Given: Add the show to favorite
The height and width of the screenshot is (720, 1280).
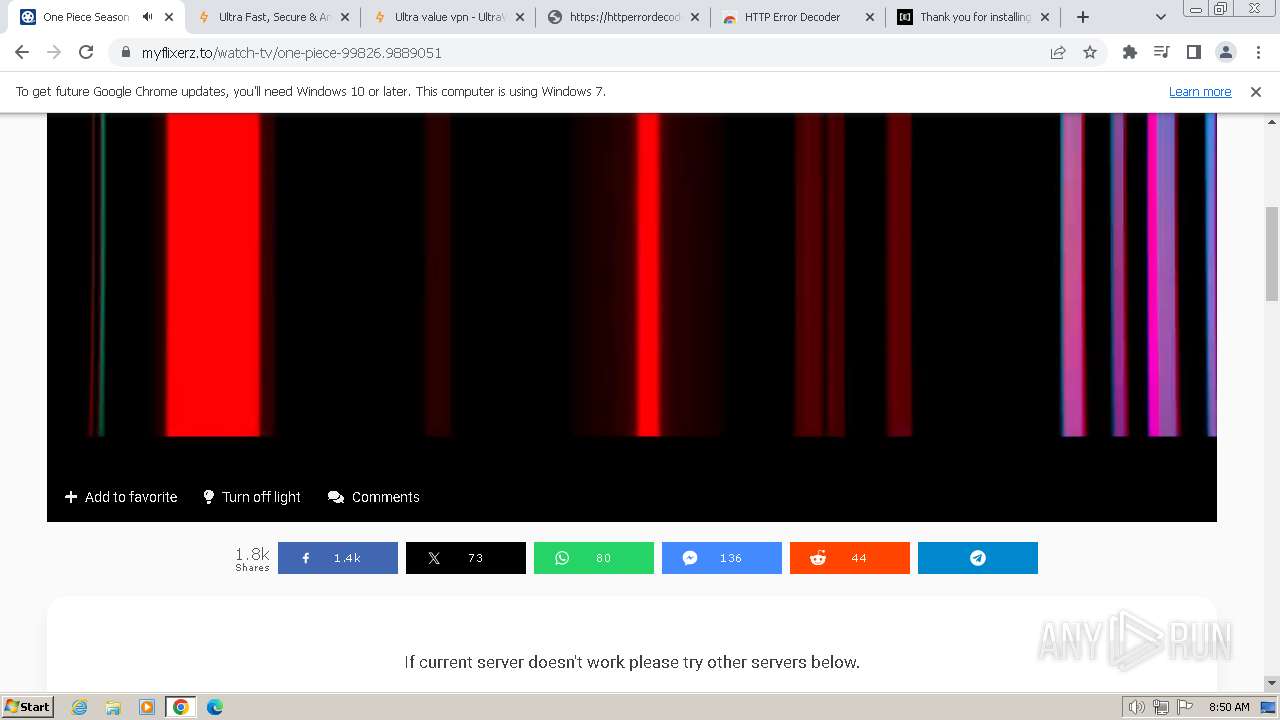Looking at the screenshot, I should click(x=121, y=497).
